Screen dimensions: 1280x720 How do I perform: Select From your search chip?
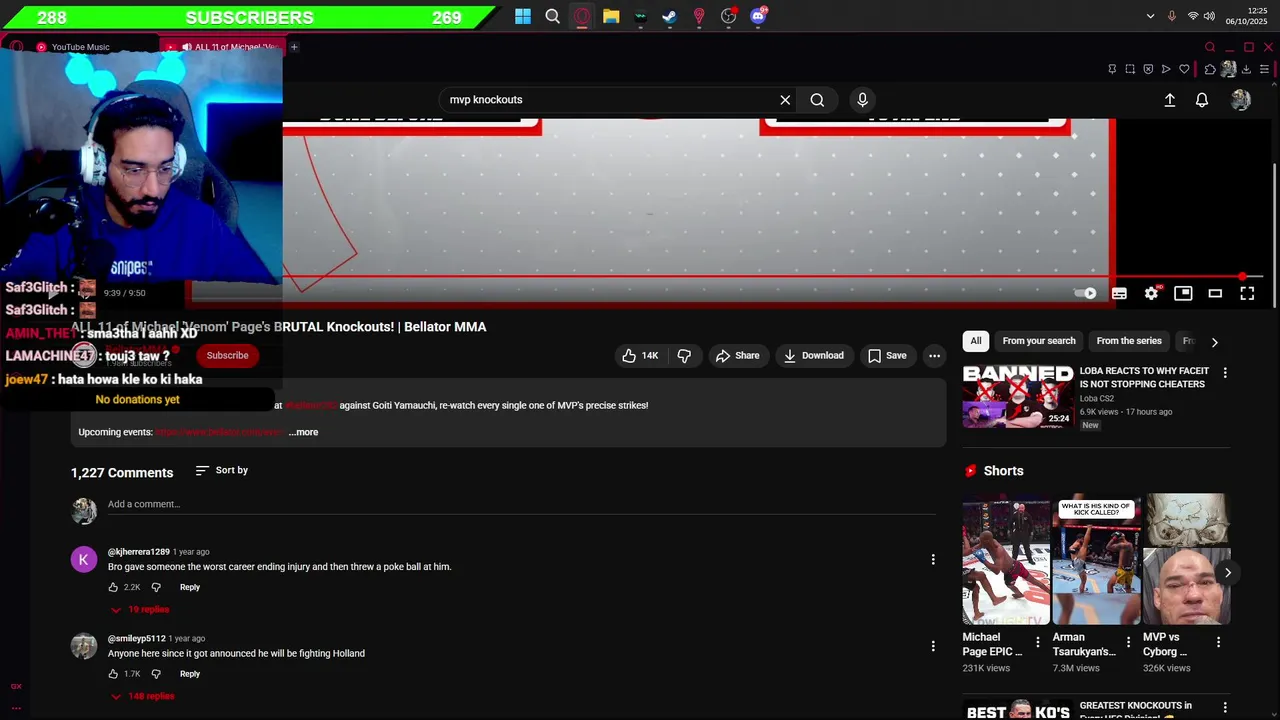1039,341
